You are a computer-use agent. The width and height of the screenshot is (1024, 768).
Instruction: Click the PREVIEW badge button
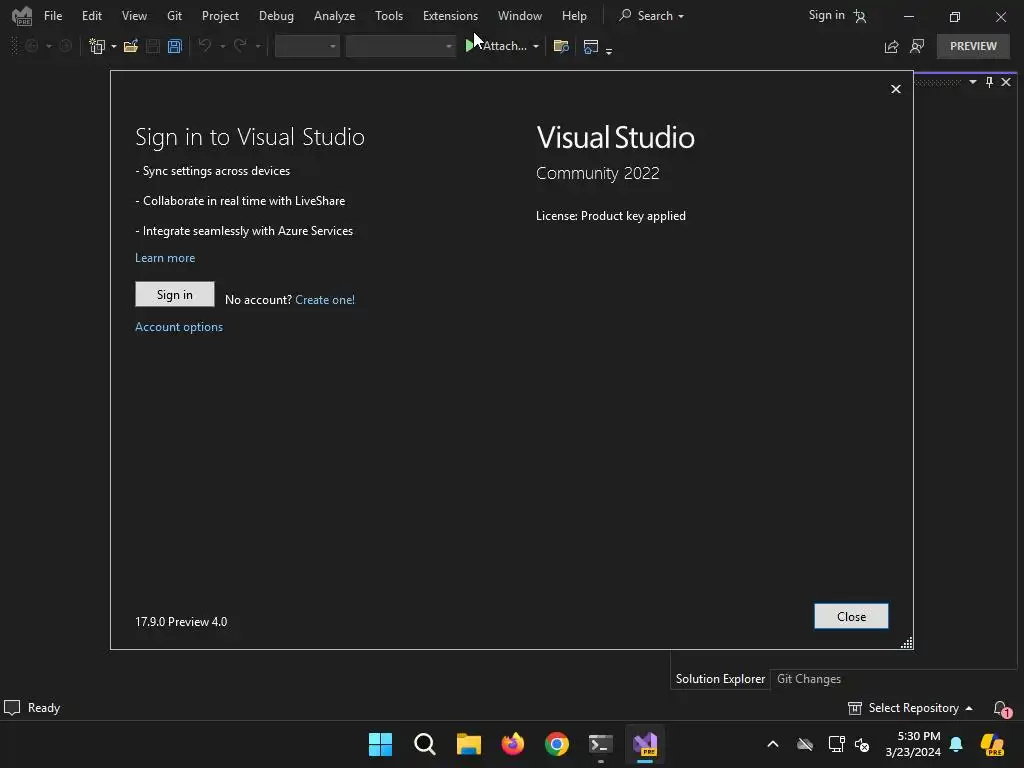973,46
